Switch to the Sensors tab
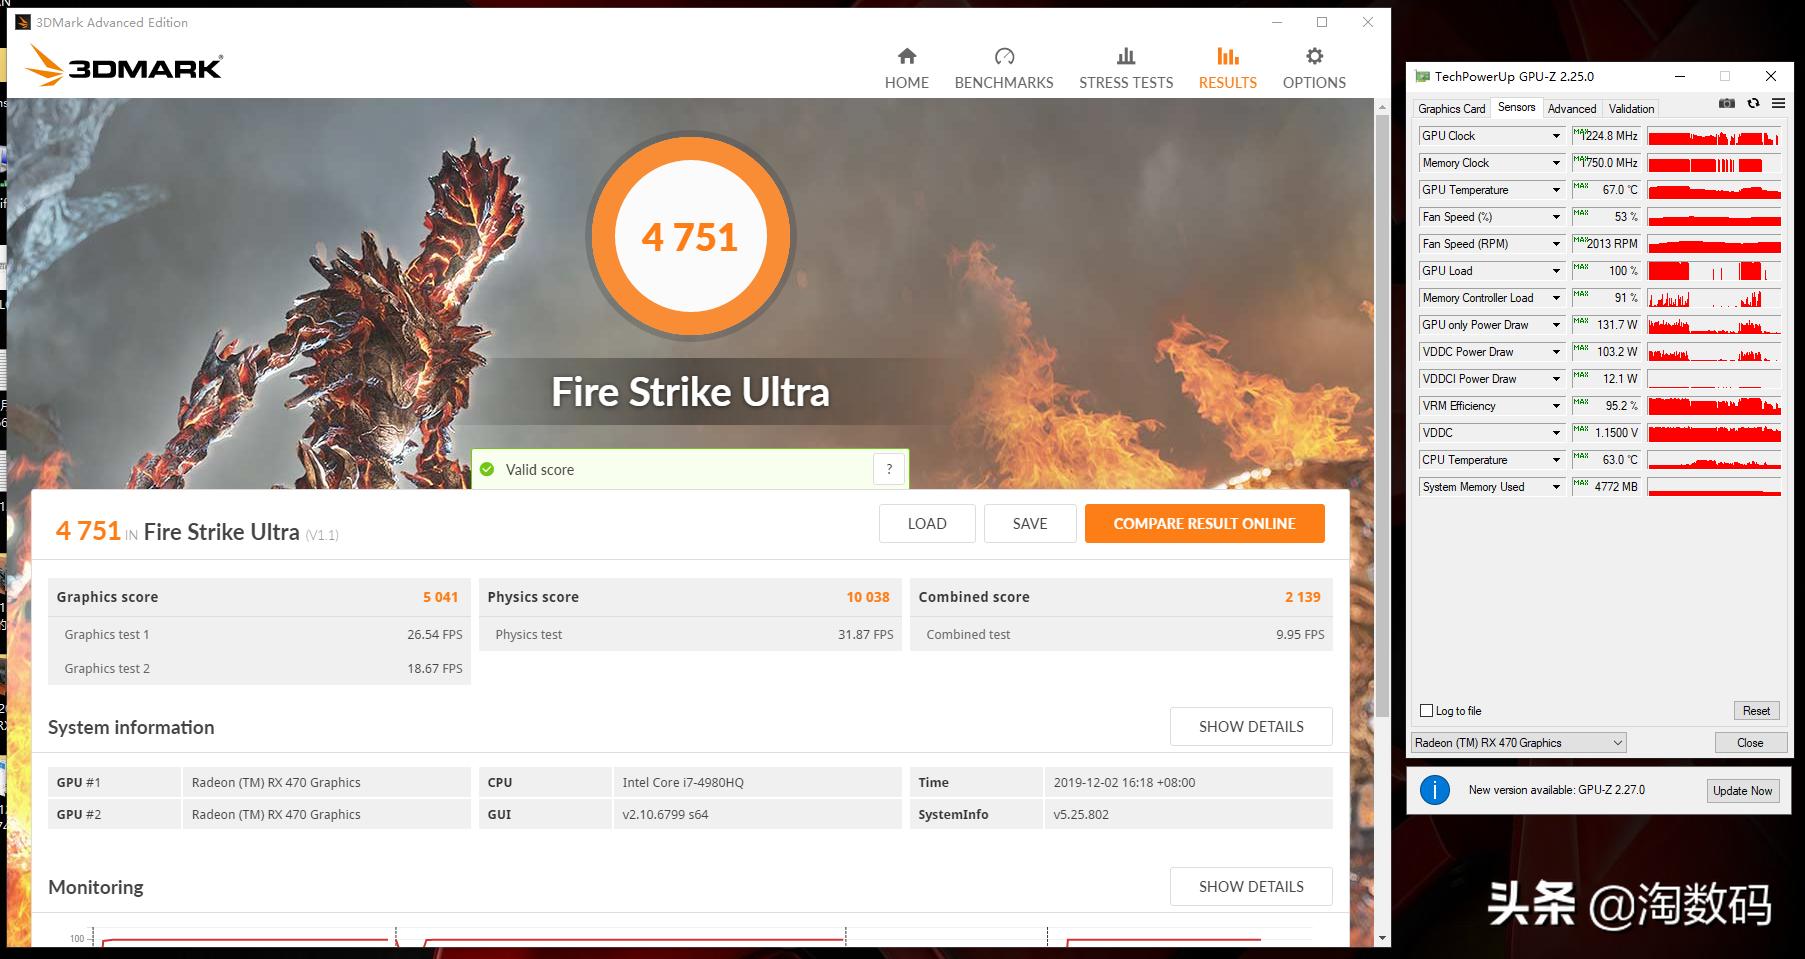Image resolution: width=1805 pixels, height=959 pixels. click(1516, 107)
